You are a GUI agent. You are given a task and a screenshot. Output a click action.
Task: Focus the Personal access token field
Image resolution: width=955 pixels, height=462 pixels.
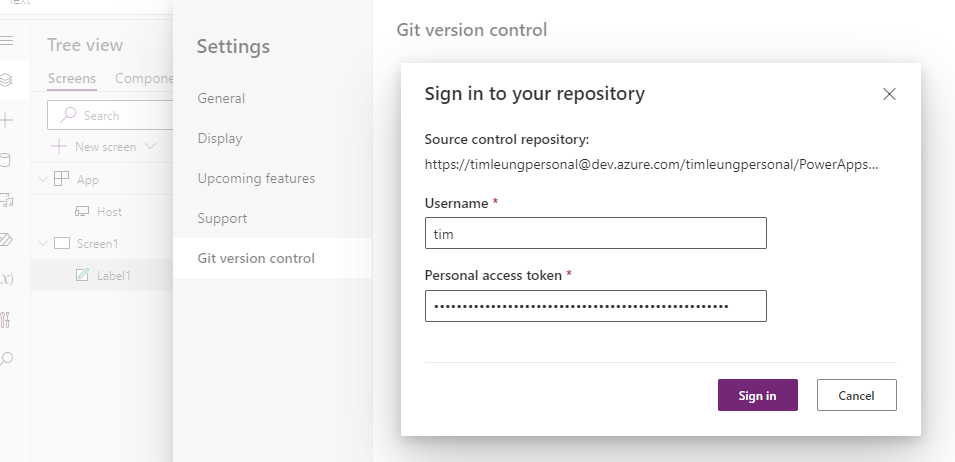[x=596, y=306]
